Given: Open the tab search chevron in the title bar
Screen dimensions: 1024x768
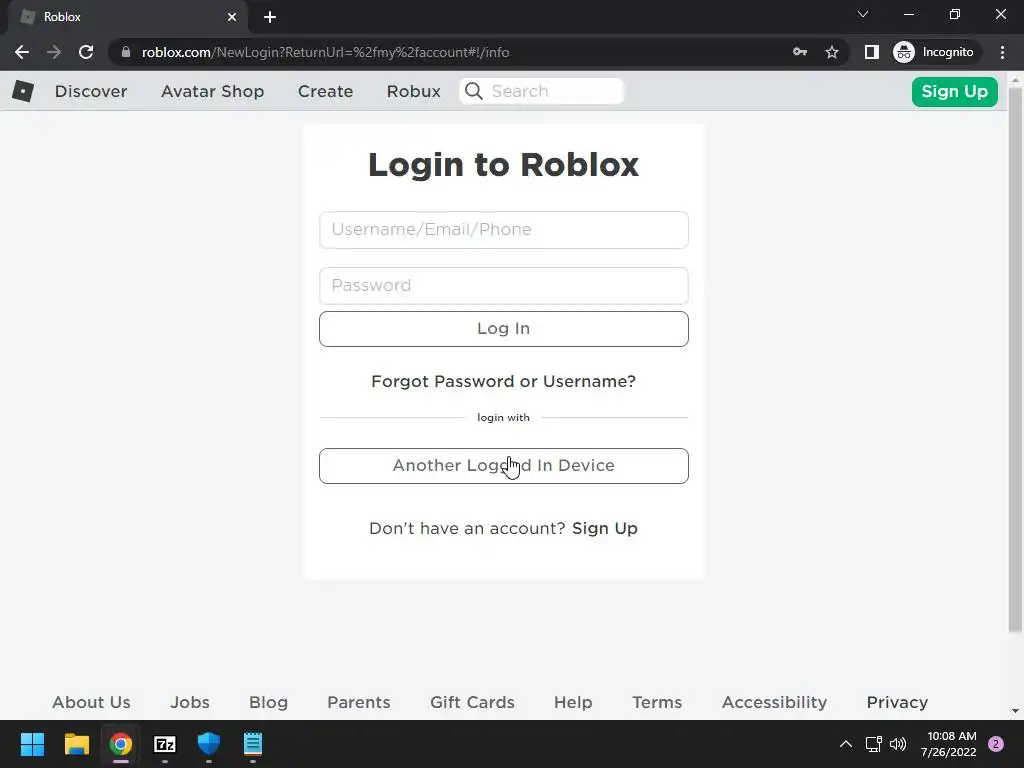Looking at the screenshot, I should pyautogui.click(x=863, y=14).
